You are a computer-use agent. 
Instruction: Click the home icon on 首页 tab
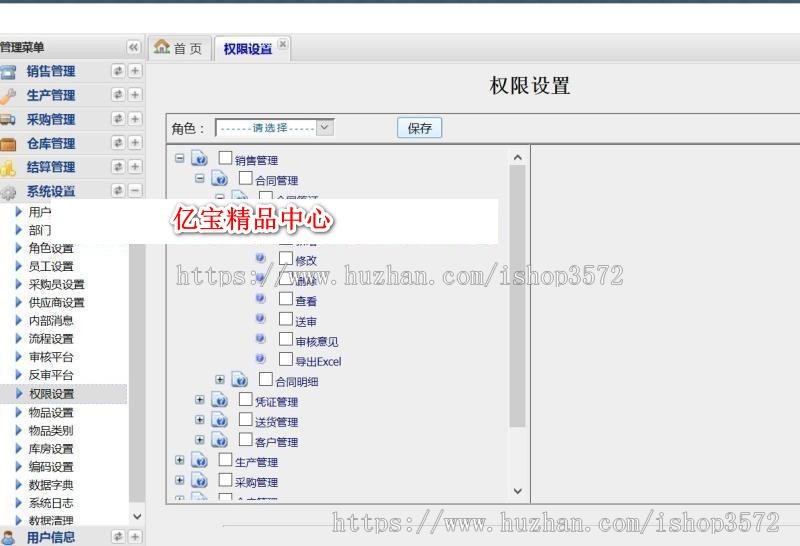162,46
